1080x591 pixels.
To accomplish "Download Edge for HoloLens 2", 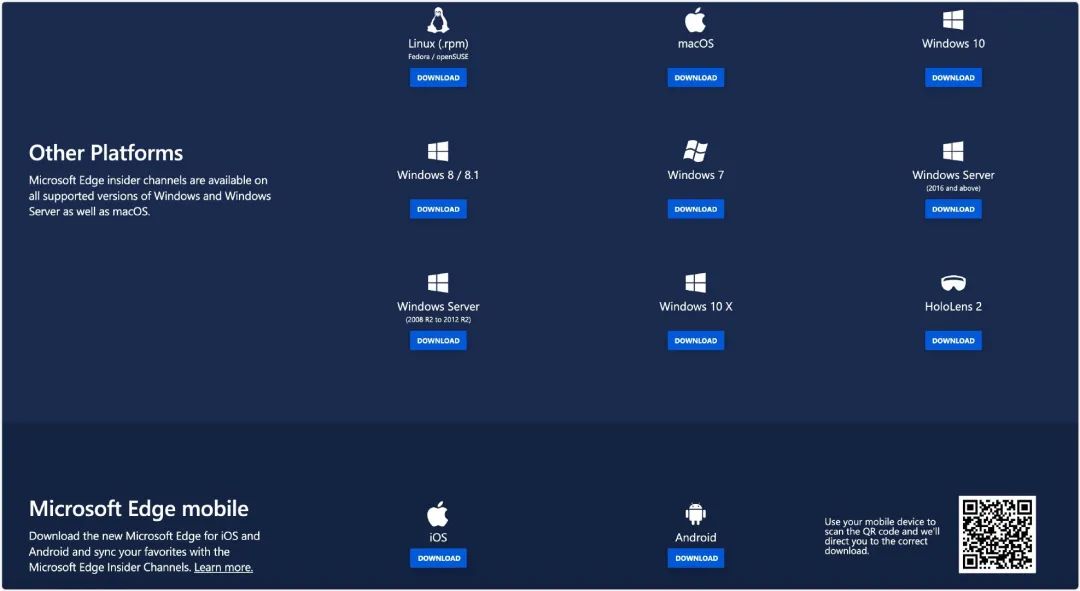I will click(953, 341).
